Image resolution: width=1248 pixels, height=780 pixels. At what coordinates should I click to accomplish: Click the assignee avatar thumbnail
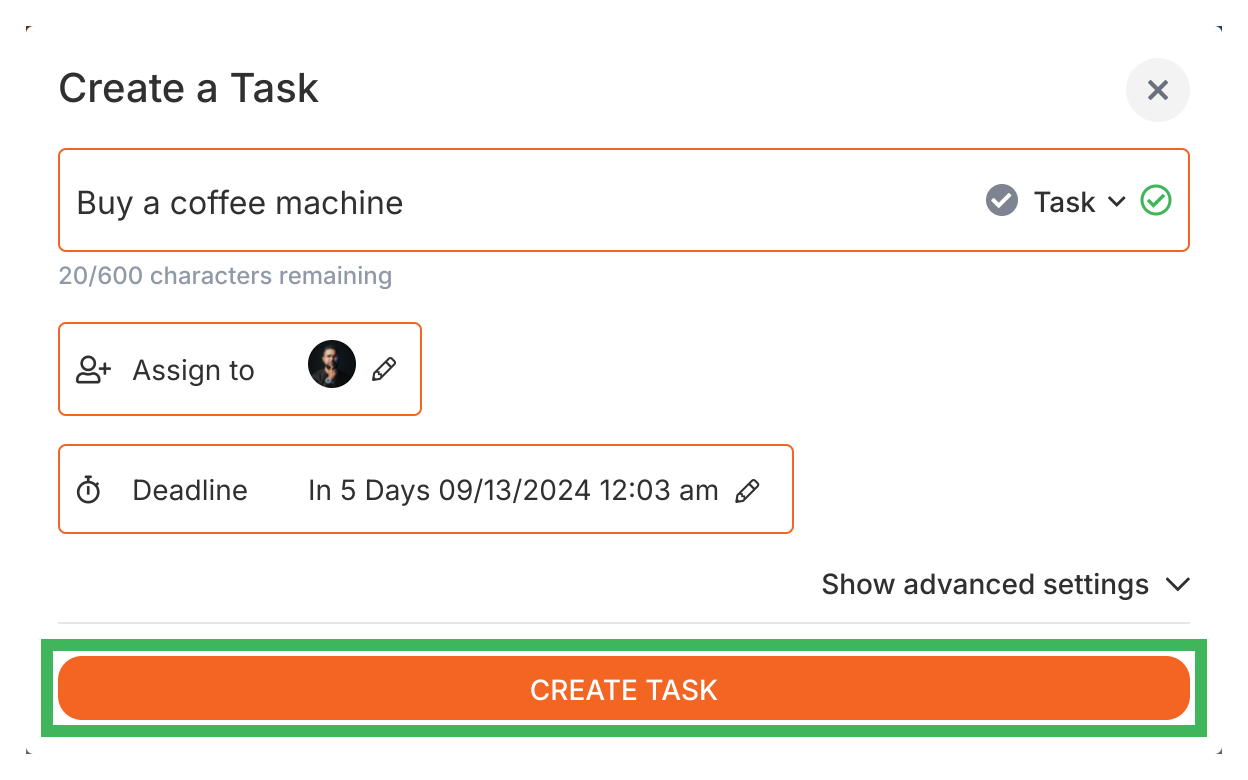click(x=331, y=364)
